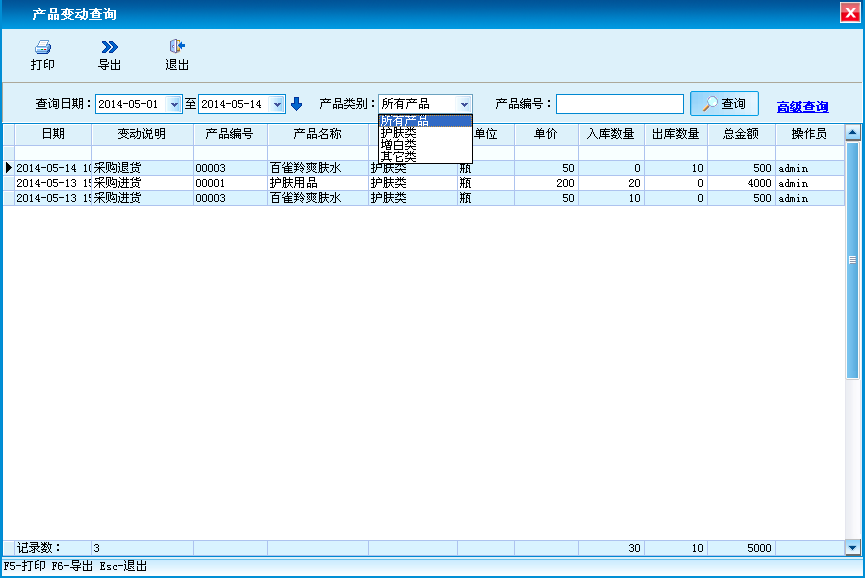The height and width of the screenshot is (578, 865).
Task: Click the scrollbar up arrow of the table
Action: click(x=852, y=132)
